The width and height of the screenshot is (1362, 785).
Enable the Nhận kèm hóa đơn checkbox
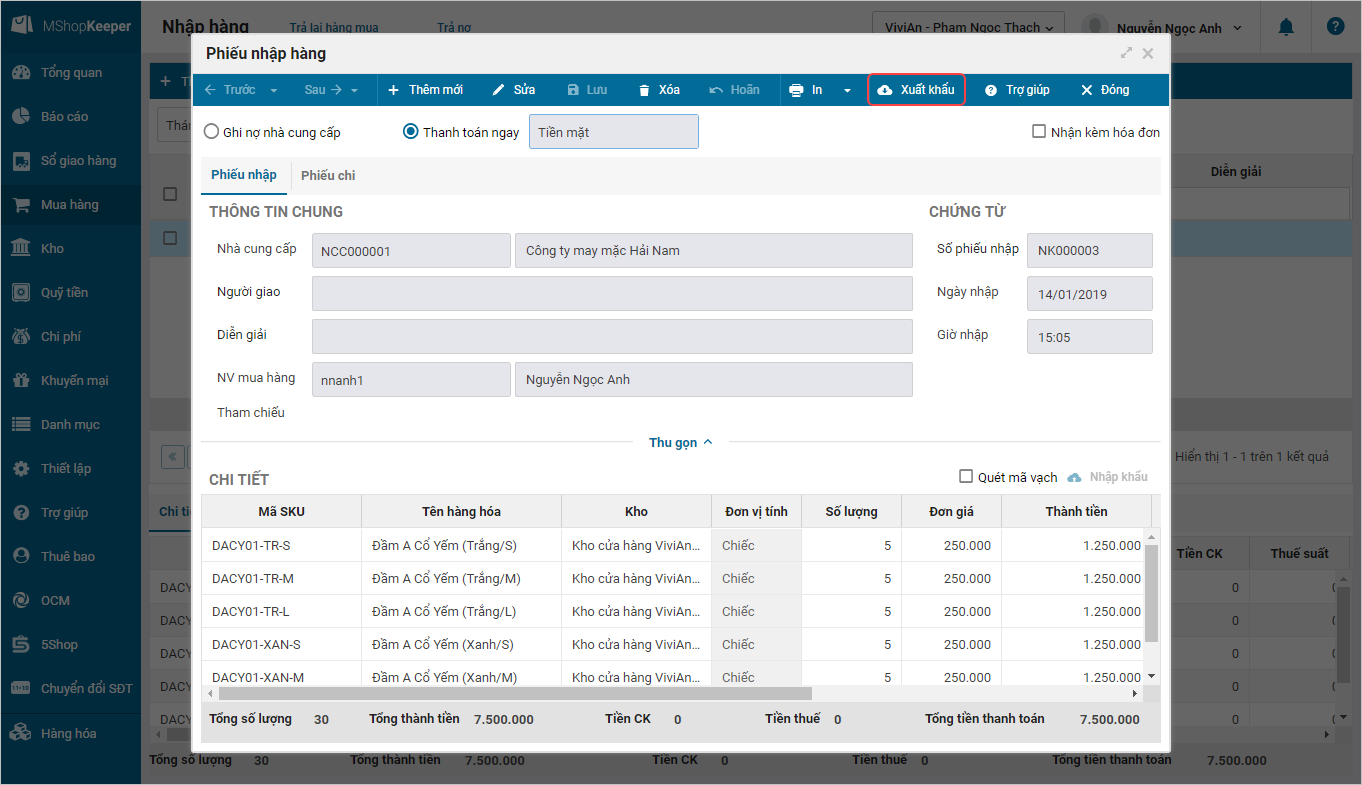(x=1039, y=132)
